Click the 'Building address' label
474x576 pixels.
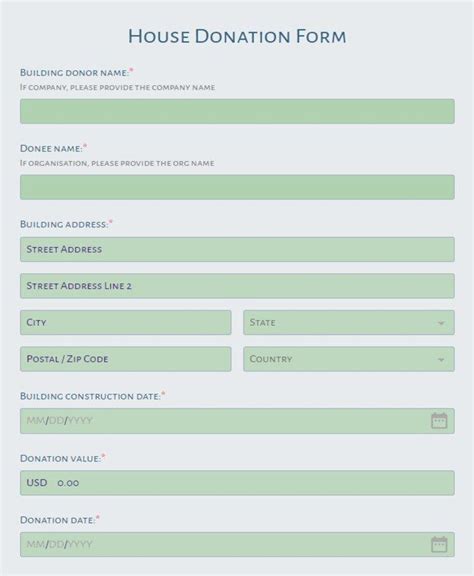[x=64, y=224]
